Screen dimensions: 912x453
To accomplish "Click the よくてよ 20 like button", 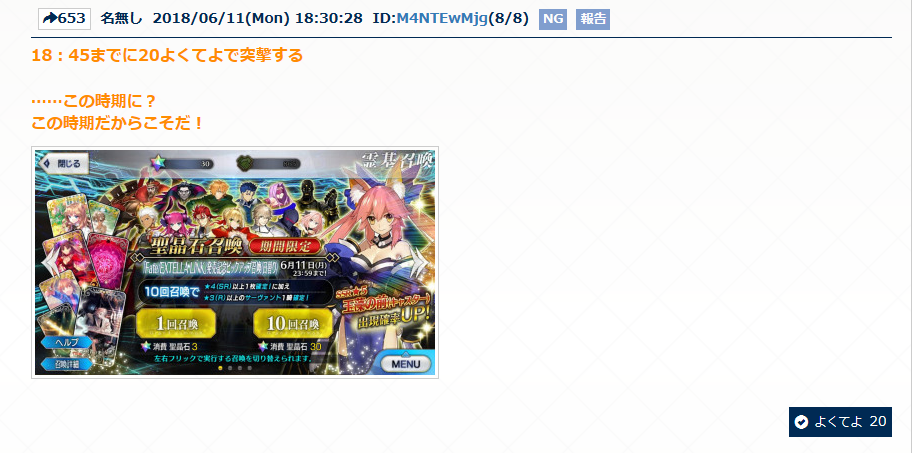I will (x=840, y=422).
